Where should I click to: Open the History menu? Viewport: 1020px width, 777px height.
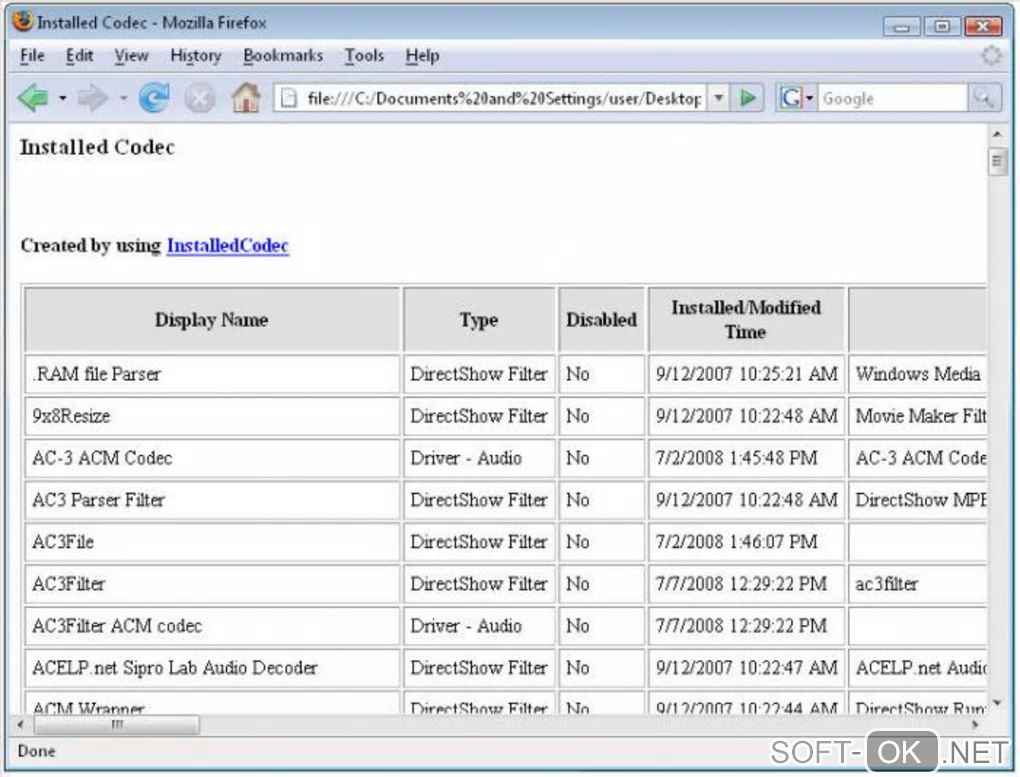196,56
